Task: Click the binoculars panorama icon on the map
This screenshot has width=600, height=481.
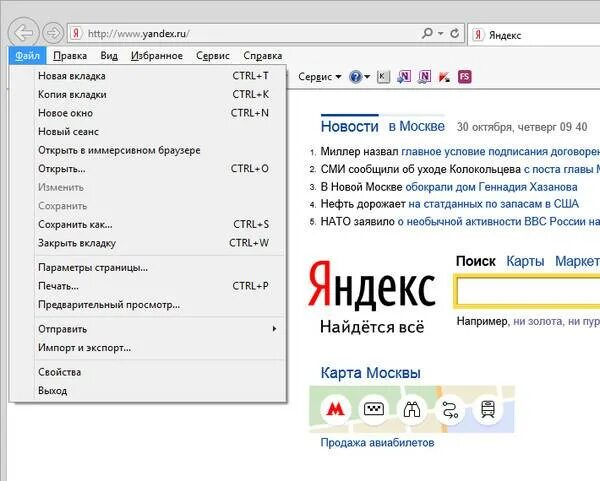Action: (412, 409)
